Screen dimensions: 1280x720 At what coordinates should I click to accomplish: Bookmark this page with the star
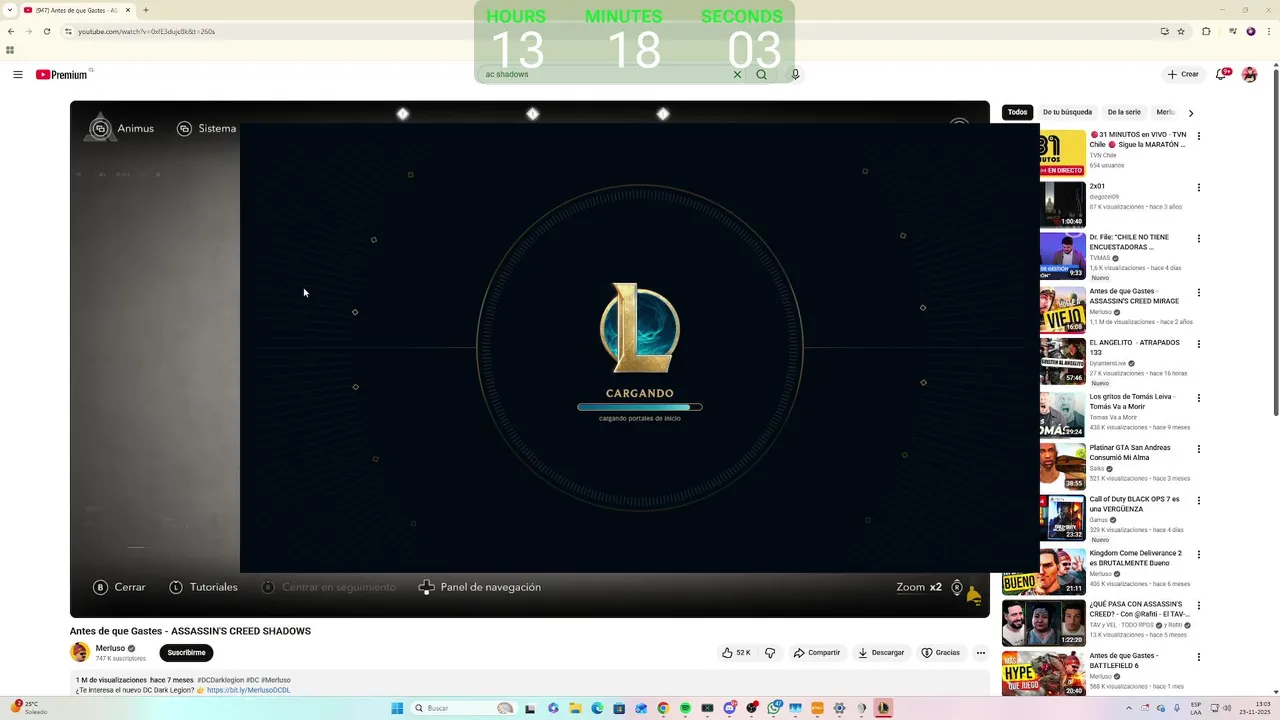(1181, 31)
